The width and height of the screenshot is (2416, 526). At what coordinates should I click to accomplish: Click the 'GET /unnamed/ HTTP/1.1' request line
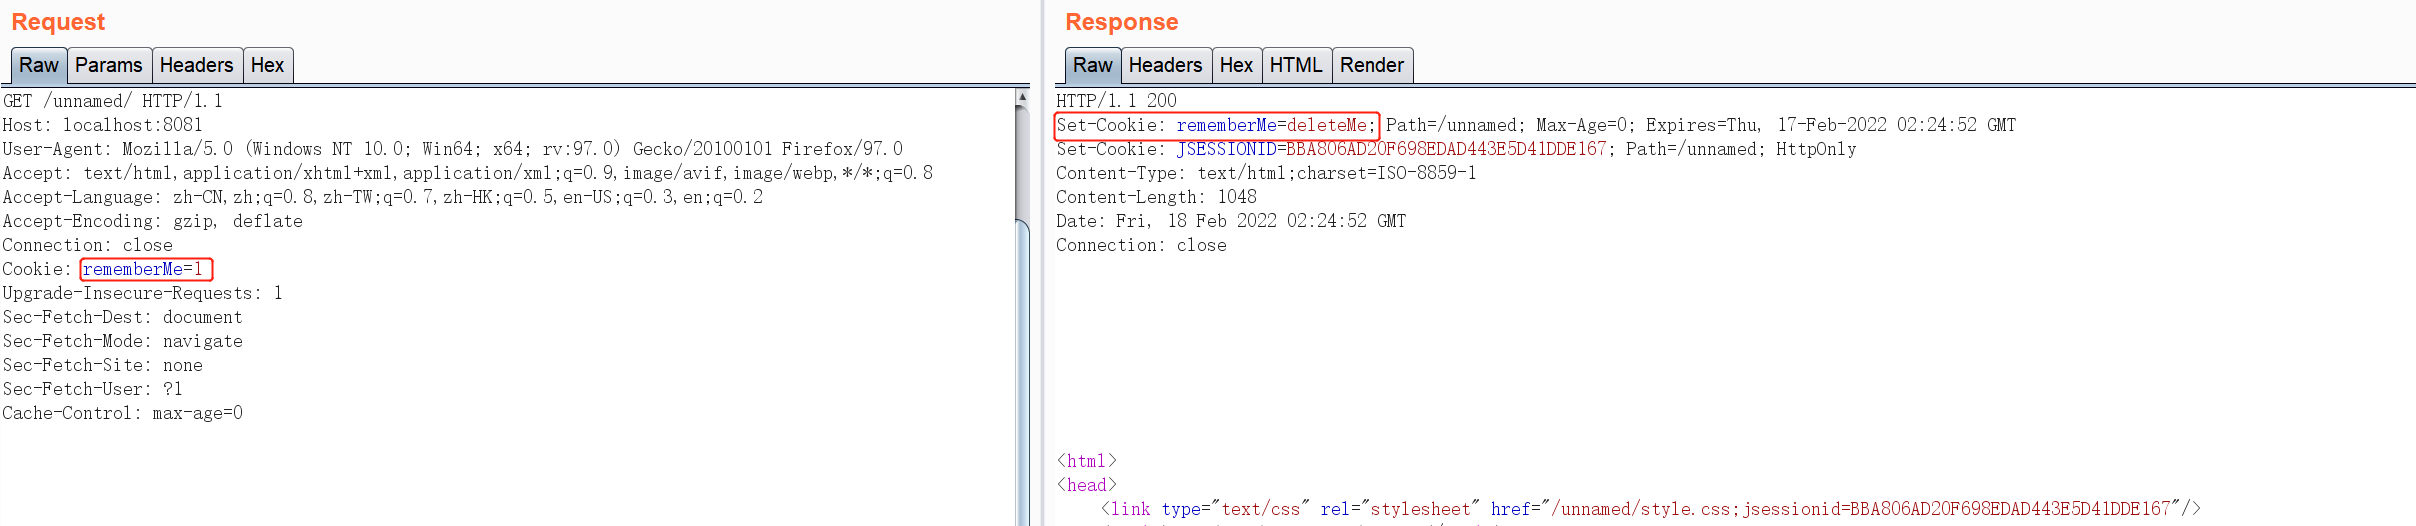[113, 101]
